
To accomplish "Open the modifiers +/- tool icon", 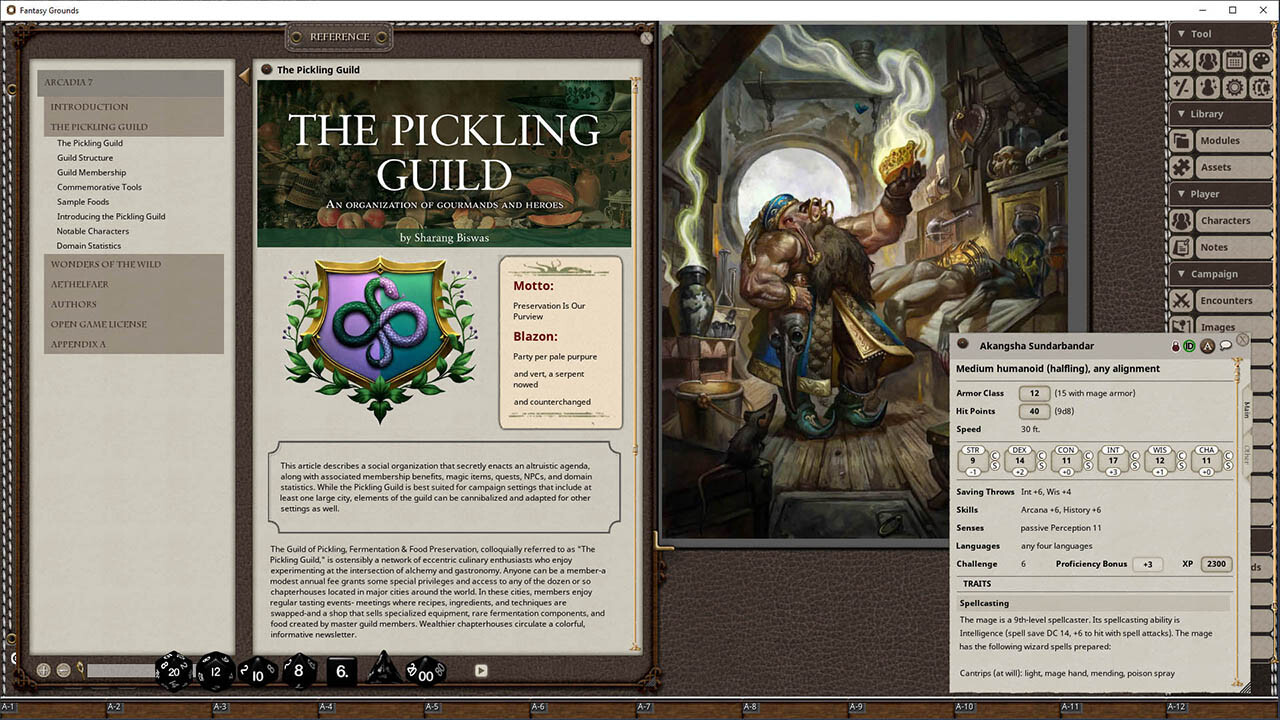I will click(1182, 88).
